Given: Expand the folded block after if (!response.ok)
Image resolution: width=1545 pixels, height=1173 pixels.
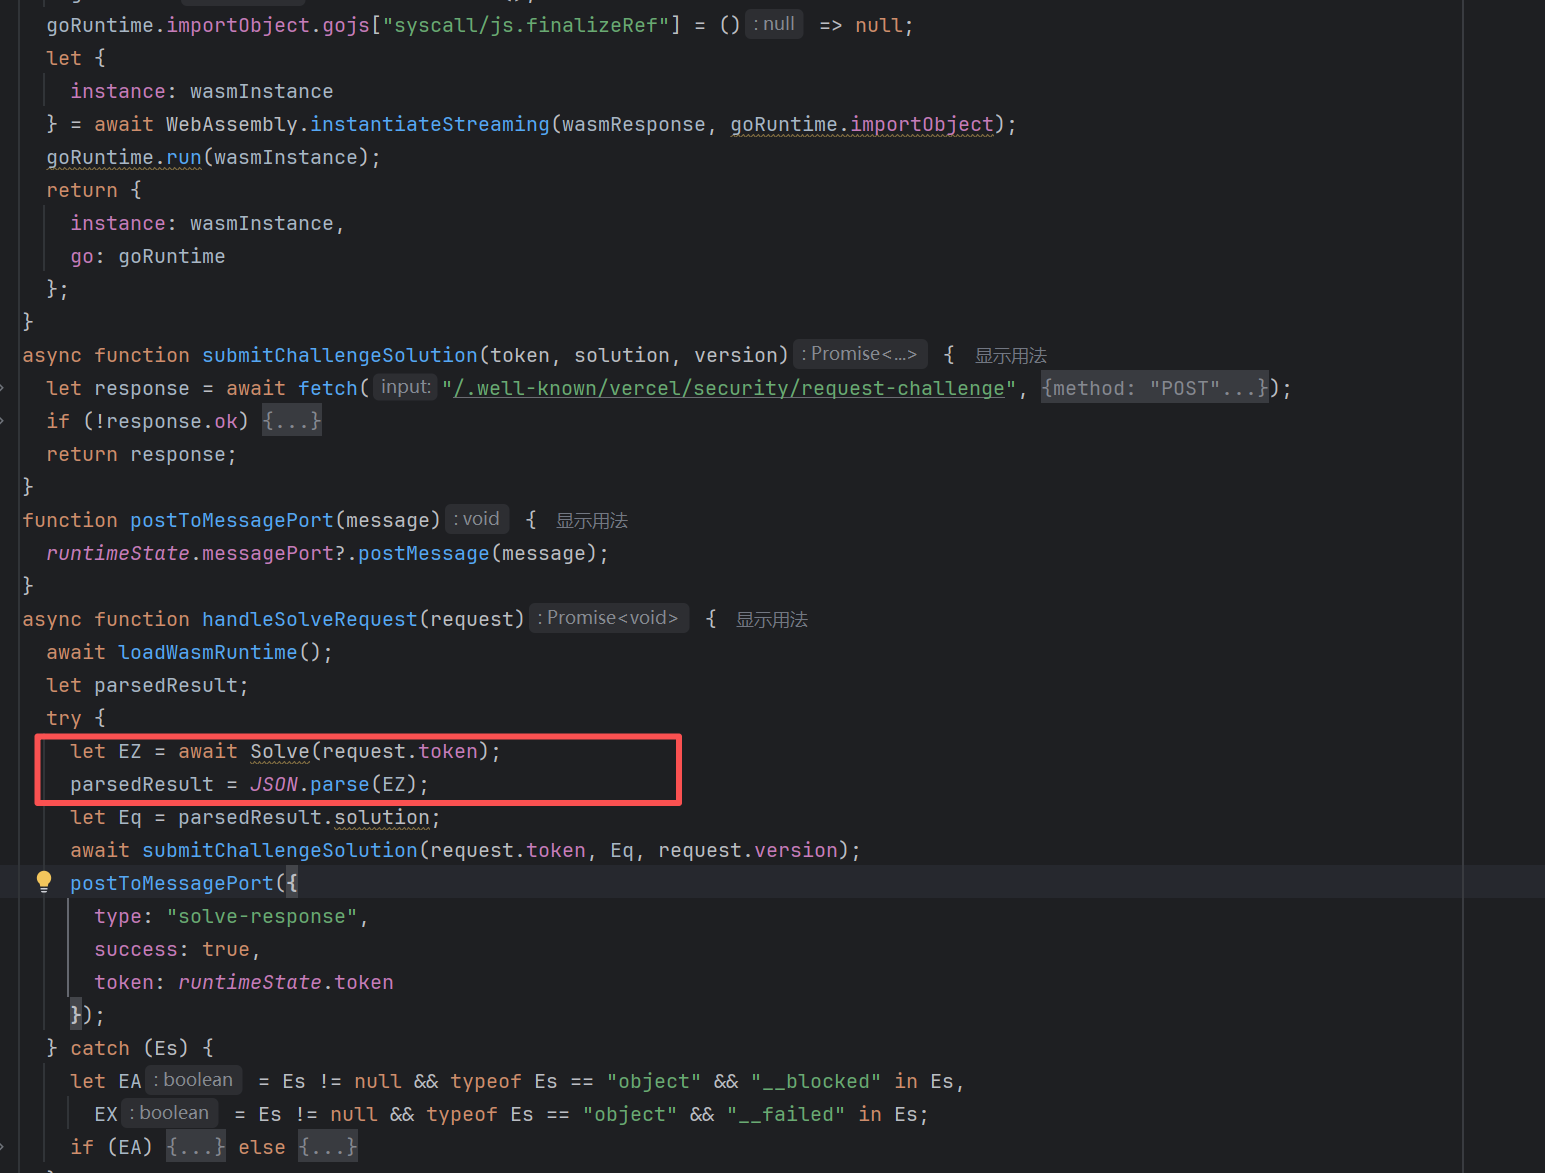Looking at the screenshot, I should (291, 421).
